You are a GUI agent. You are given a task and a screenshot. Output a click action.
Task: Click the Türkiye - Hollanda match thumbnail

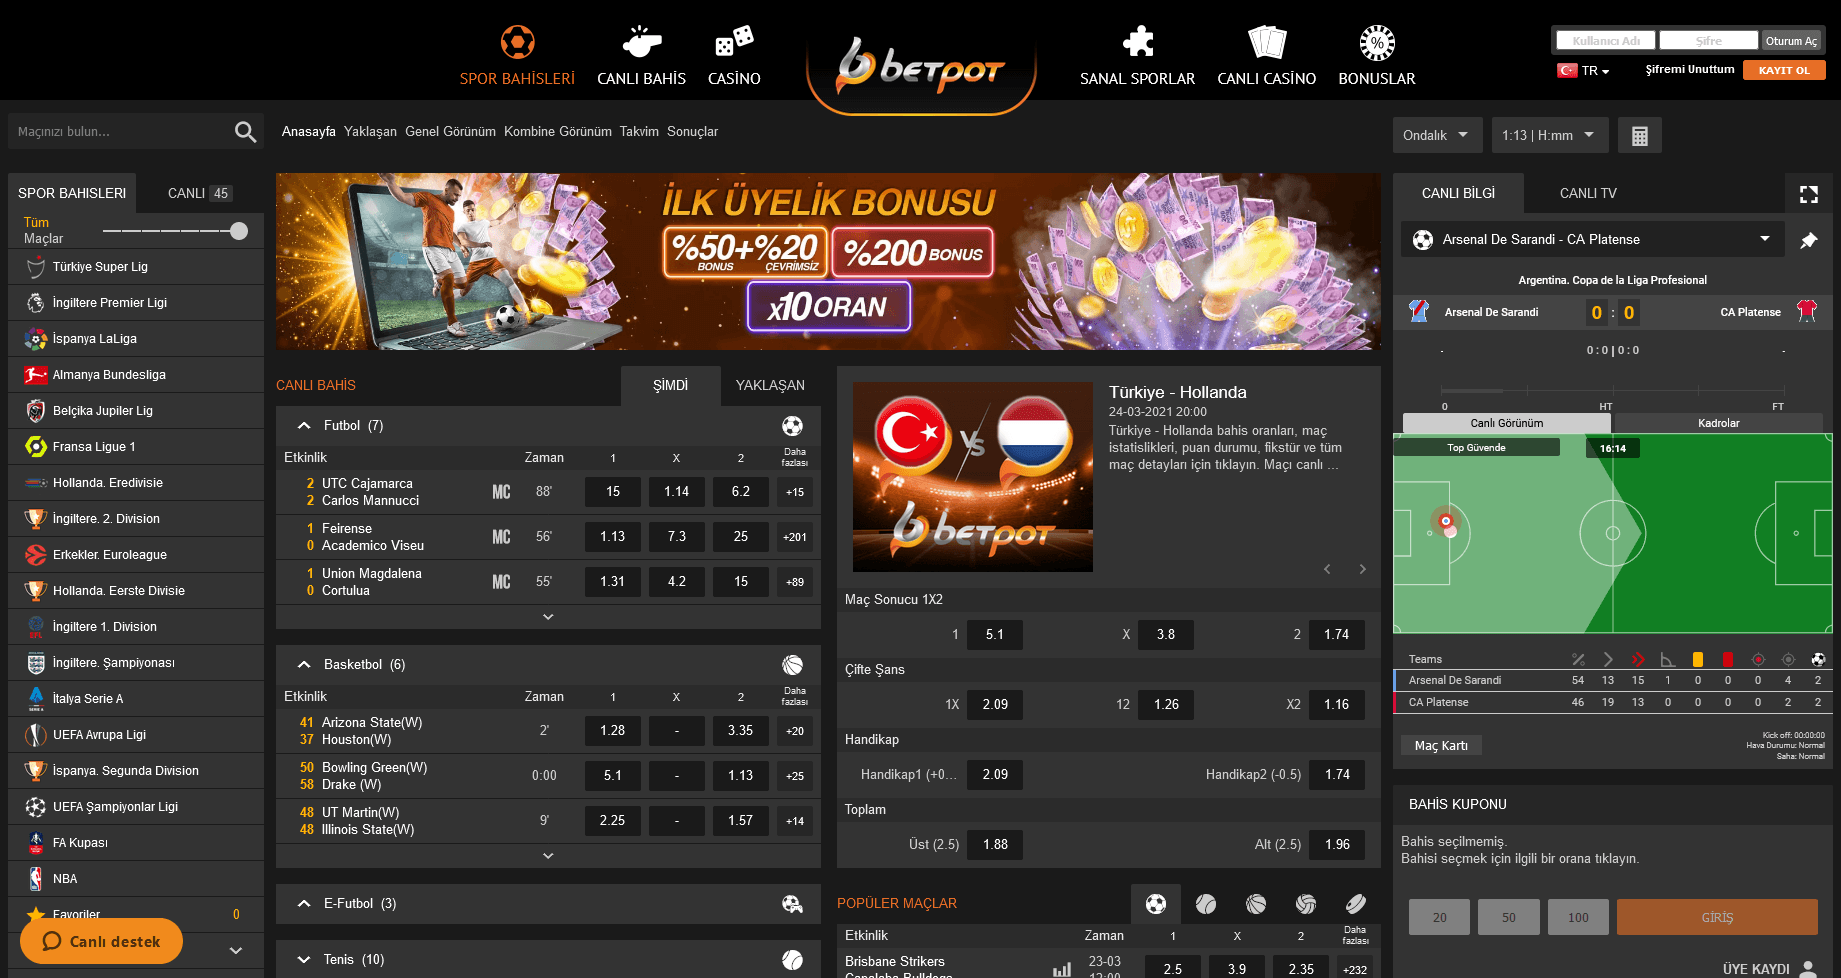pos(973,477)
